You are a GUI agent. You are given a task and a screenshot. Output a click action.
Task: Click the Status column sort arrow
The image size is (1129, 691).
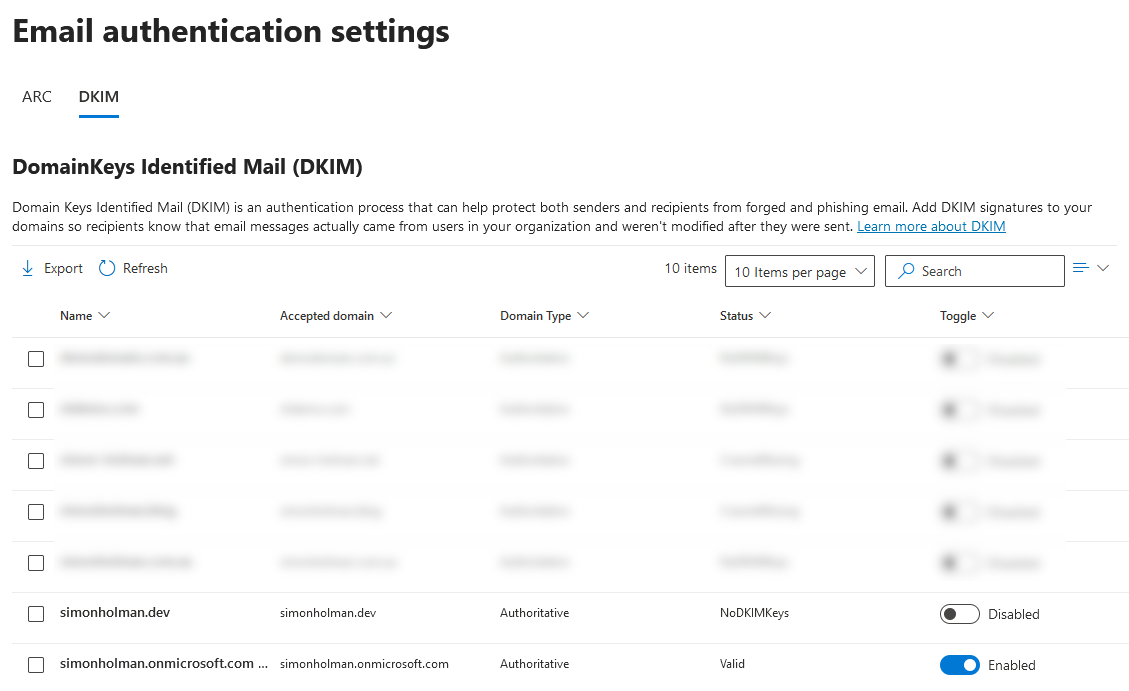click(767, 315)
